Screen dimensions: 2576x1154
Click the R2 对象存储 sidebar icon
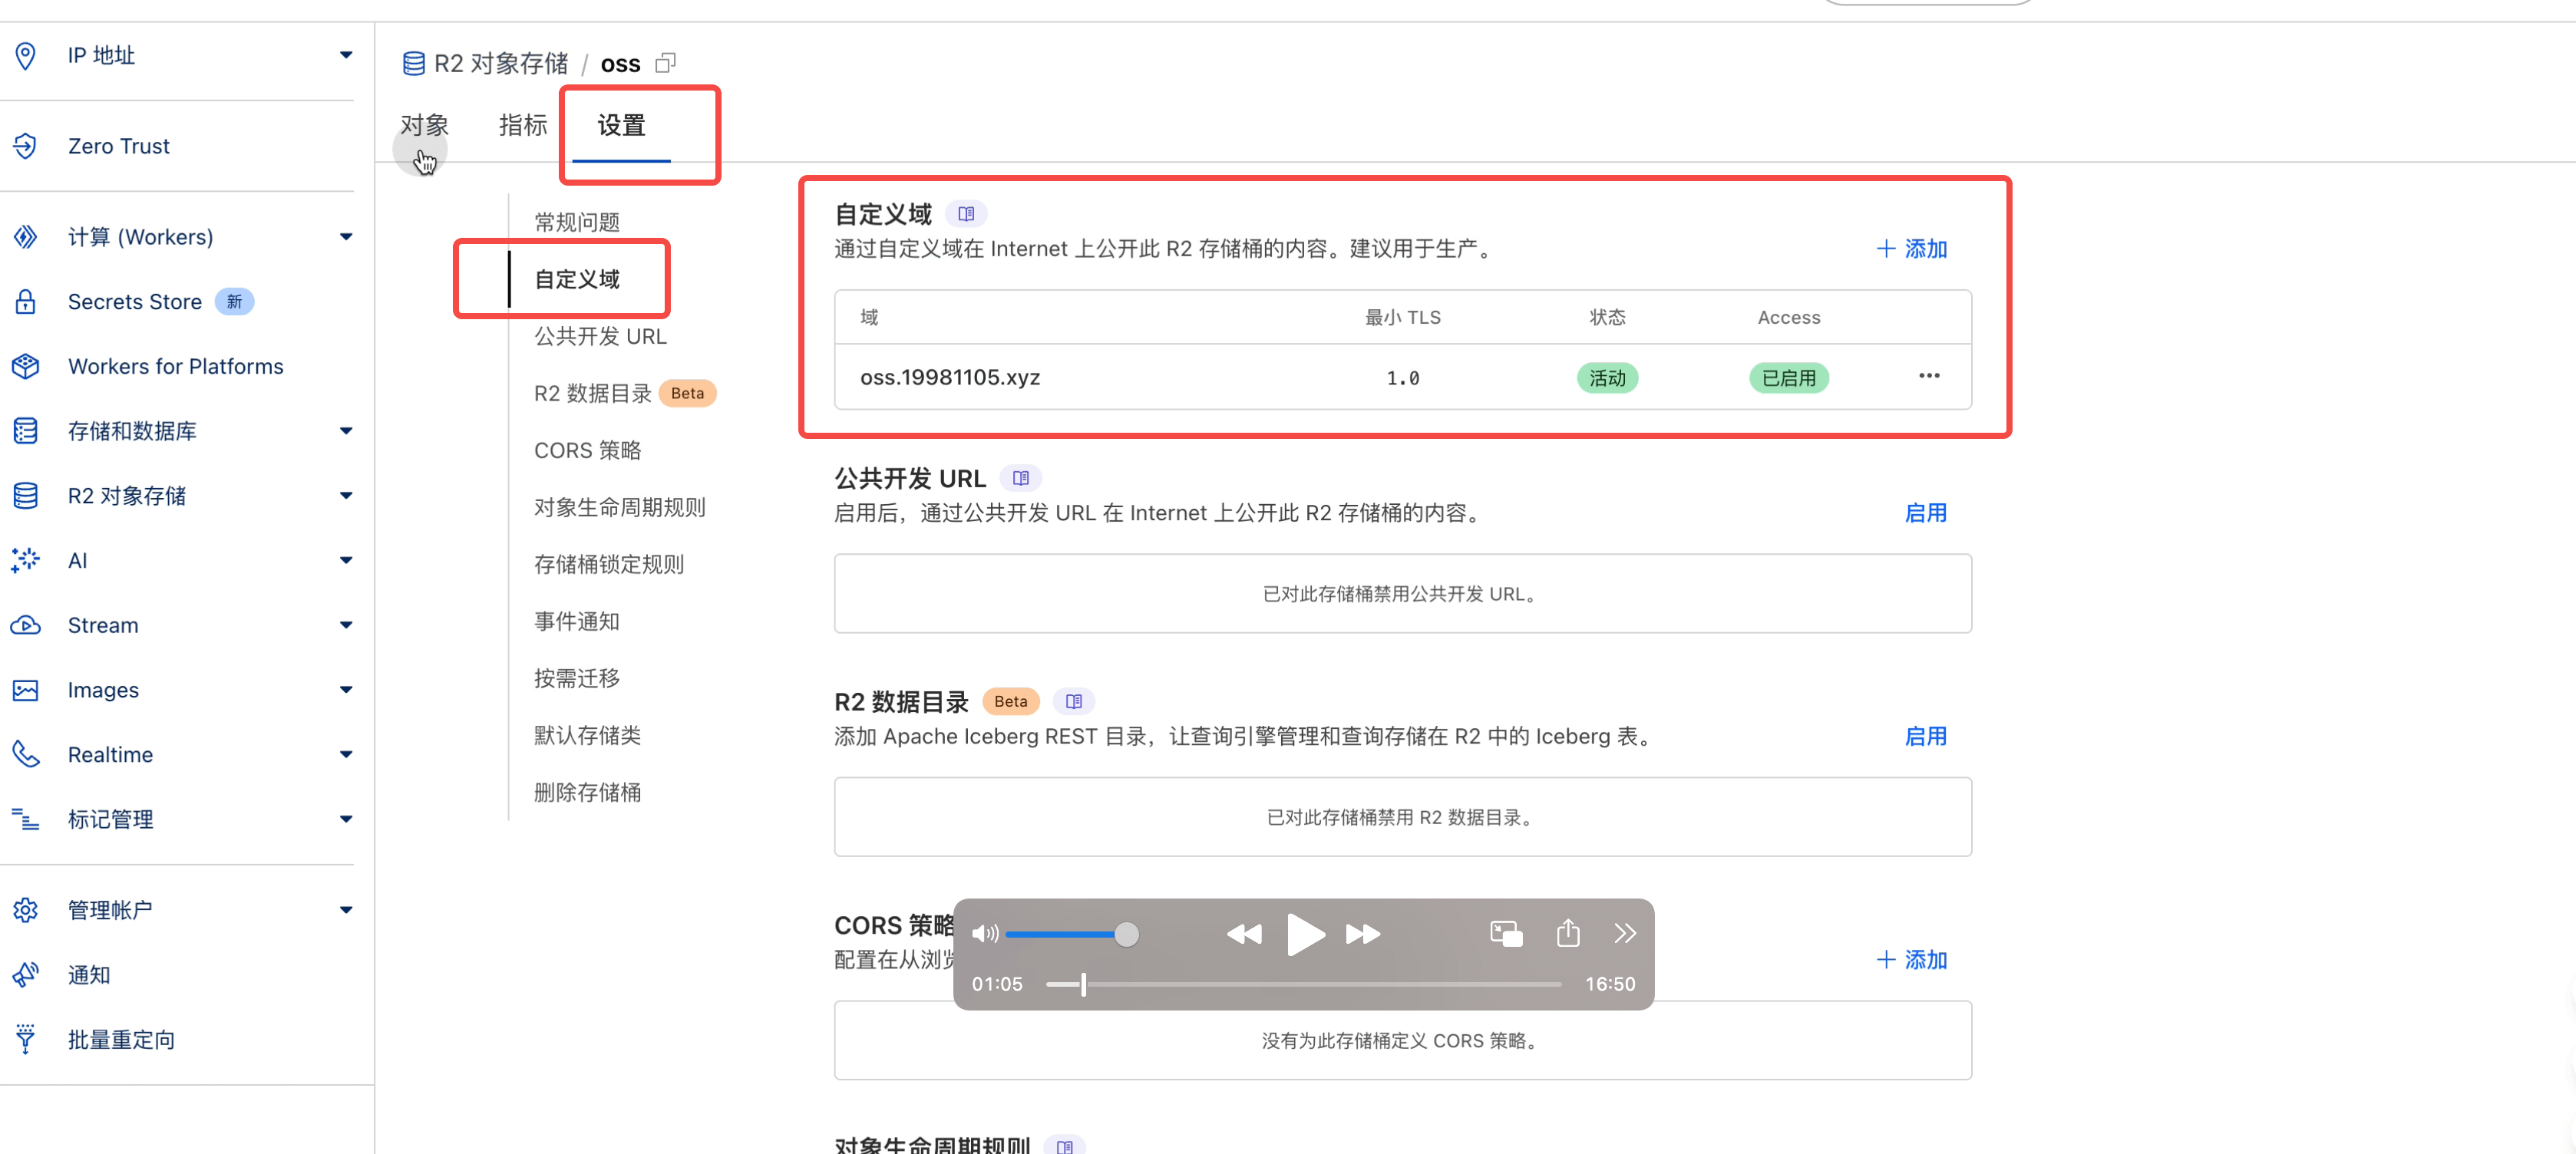click(x=26, y=496)
